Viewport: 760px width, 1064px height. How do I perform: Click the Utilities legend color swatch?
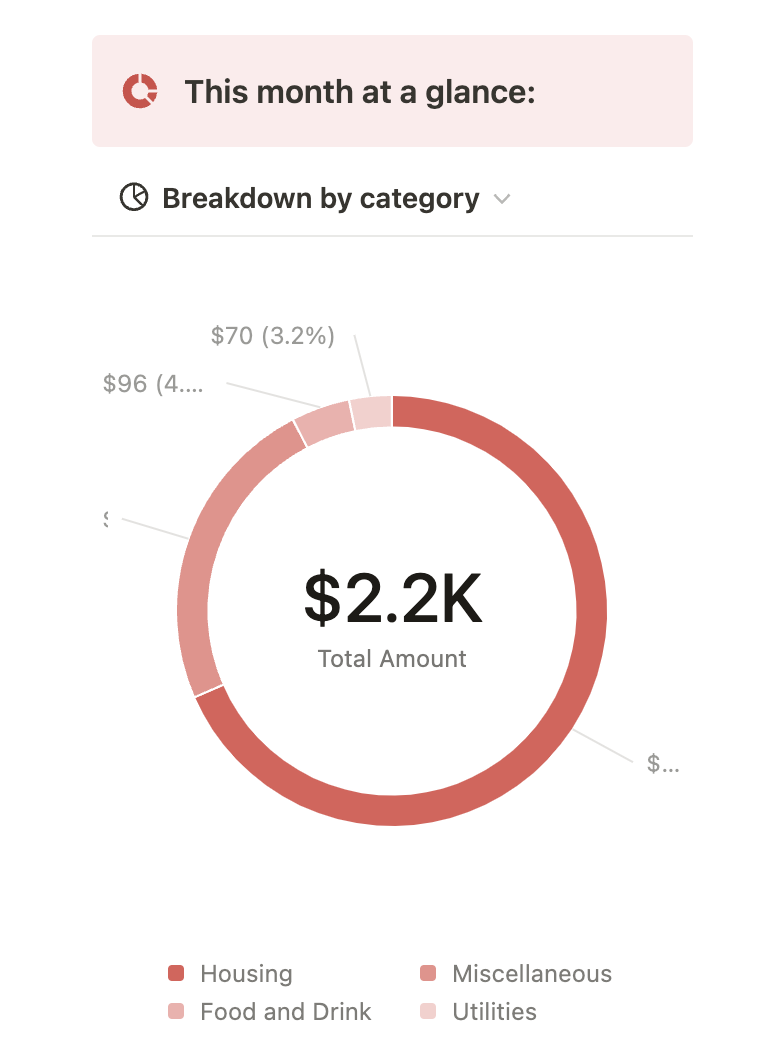point(429,1012)
